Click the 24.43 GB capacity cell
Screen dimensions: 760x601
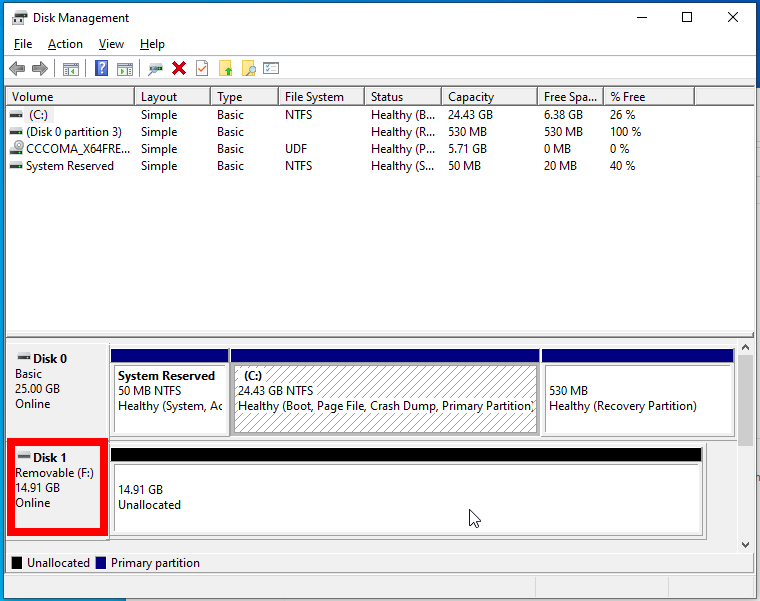click(x=470, y=115)
